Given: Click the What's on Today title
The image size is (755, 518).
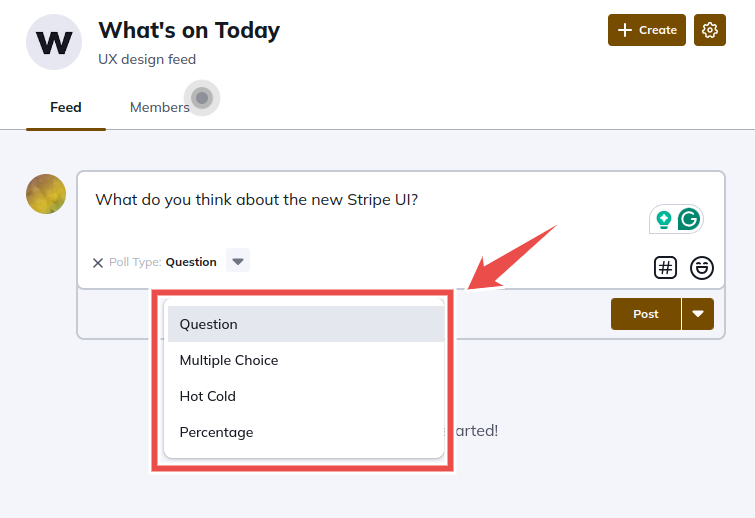Looking at the screenshot, I should click(x=189, y=30).
